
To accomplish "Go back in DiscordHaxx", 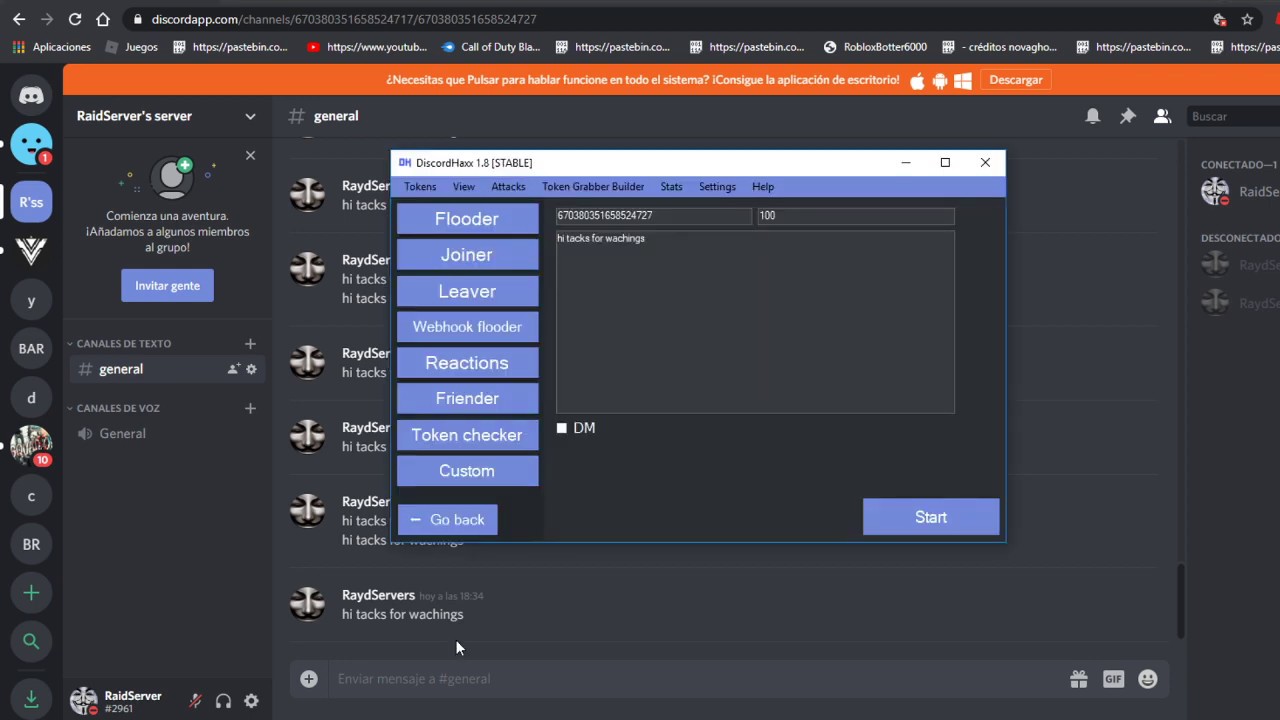I will click(x=447, y=520).
